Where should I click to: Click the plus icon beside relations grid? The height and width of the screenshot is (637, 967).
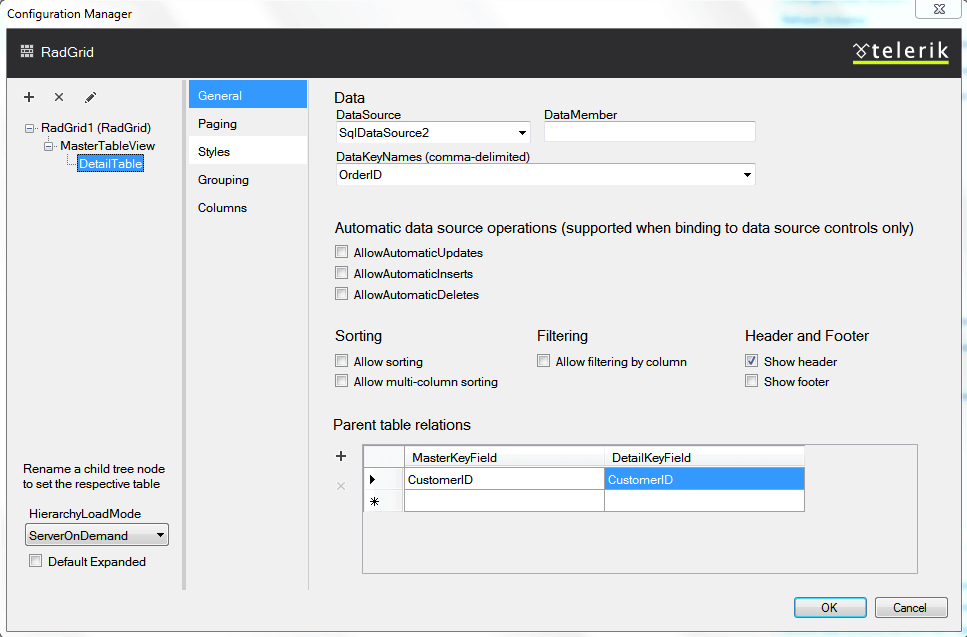point(341,456)
